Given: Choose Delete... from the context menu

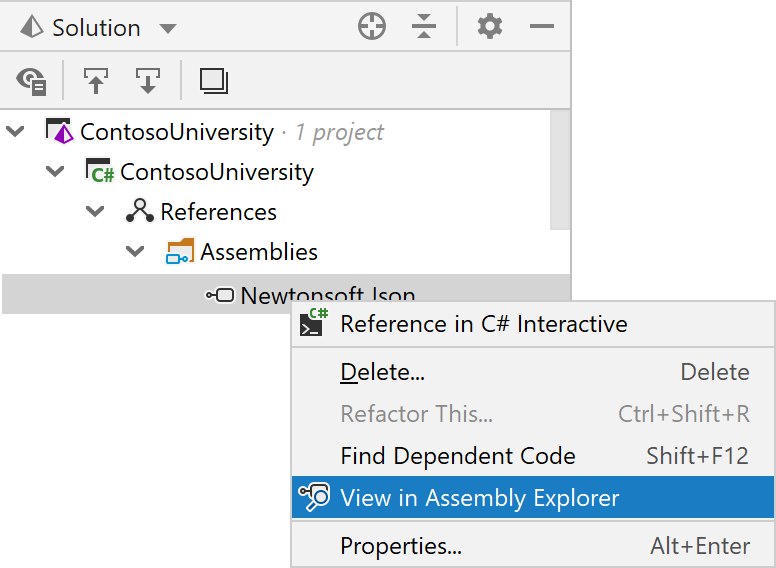Looking at the screenshot, I should pos(533,372).
